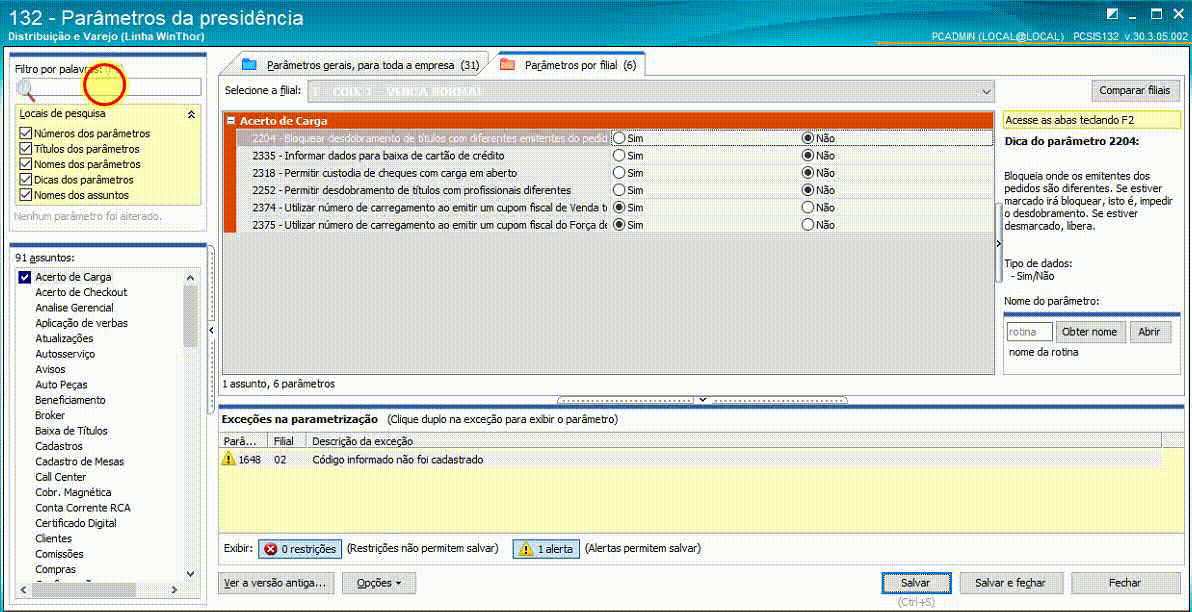Click subjects list horizontal scrollbar right arrow
Viewport: 1192px width, 612px height.
[x=174, y=589]
